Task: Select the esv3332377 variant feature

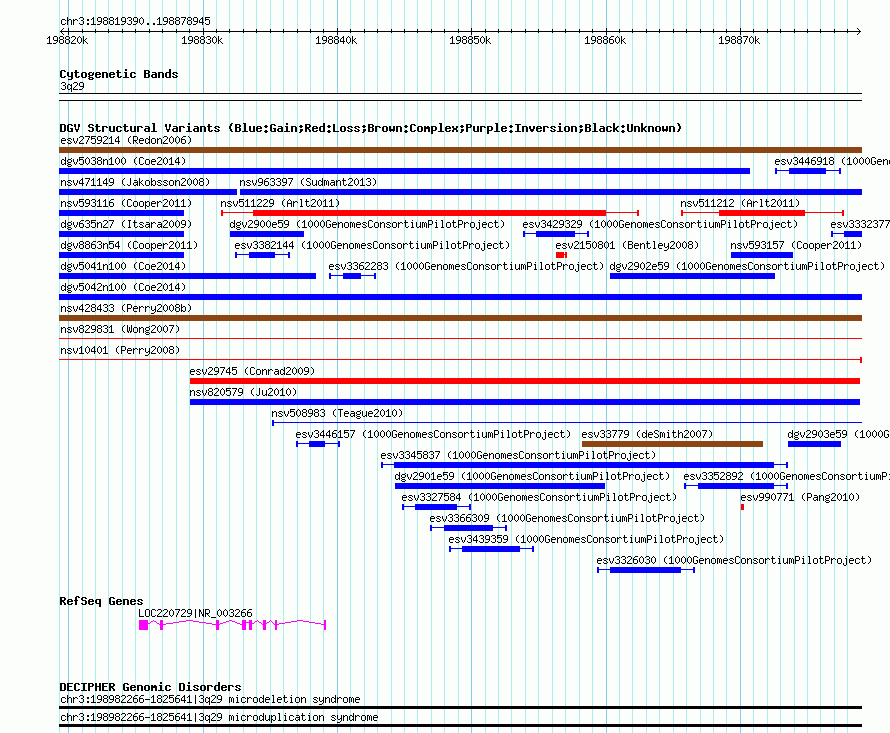Action: click(847, 234)
